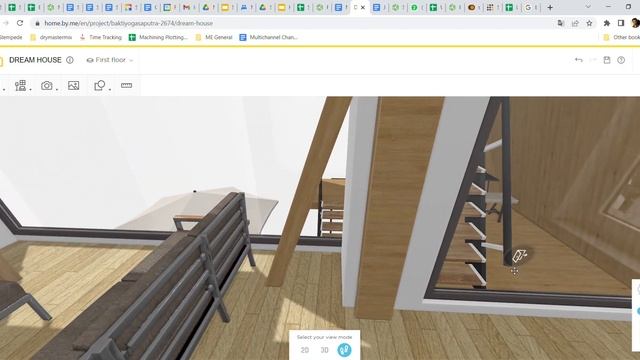Expand the small arrow beside the furnish tool
Image resolution: width=640 pixels, height=360 pixels.
(x=30, y=89)
